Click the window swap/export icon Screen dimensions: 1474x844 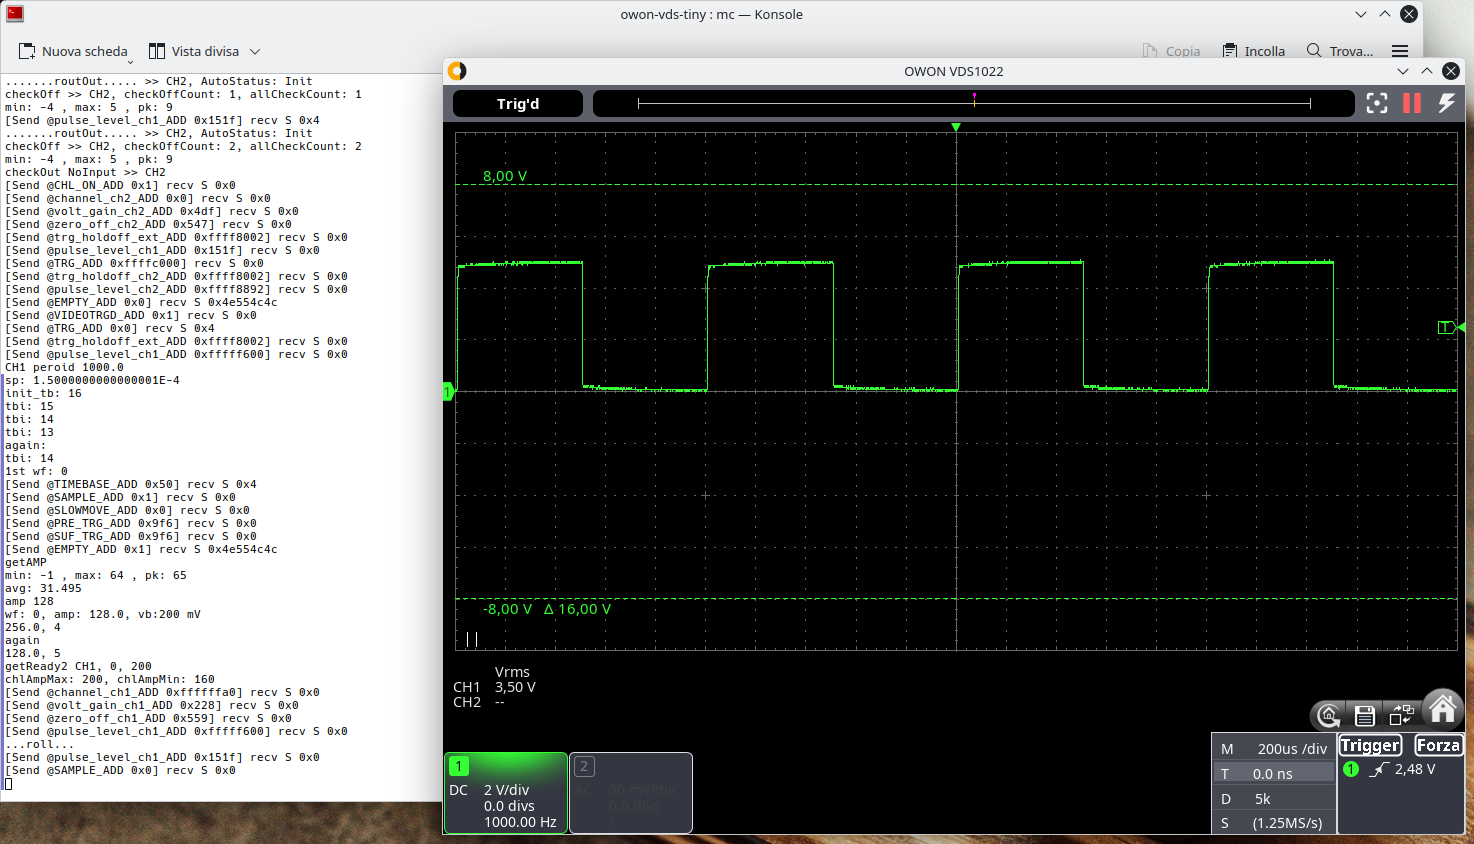click(1401, 715)
